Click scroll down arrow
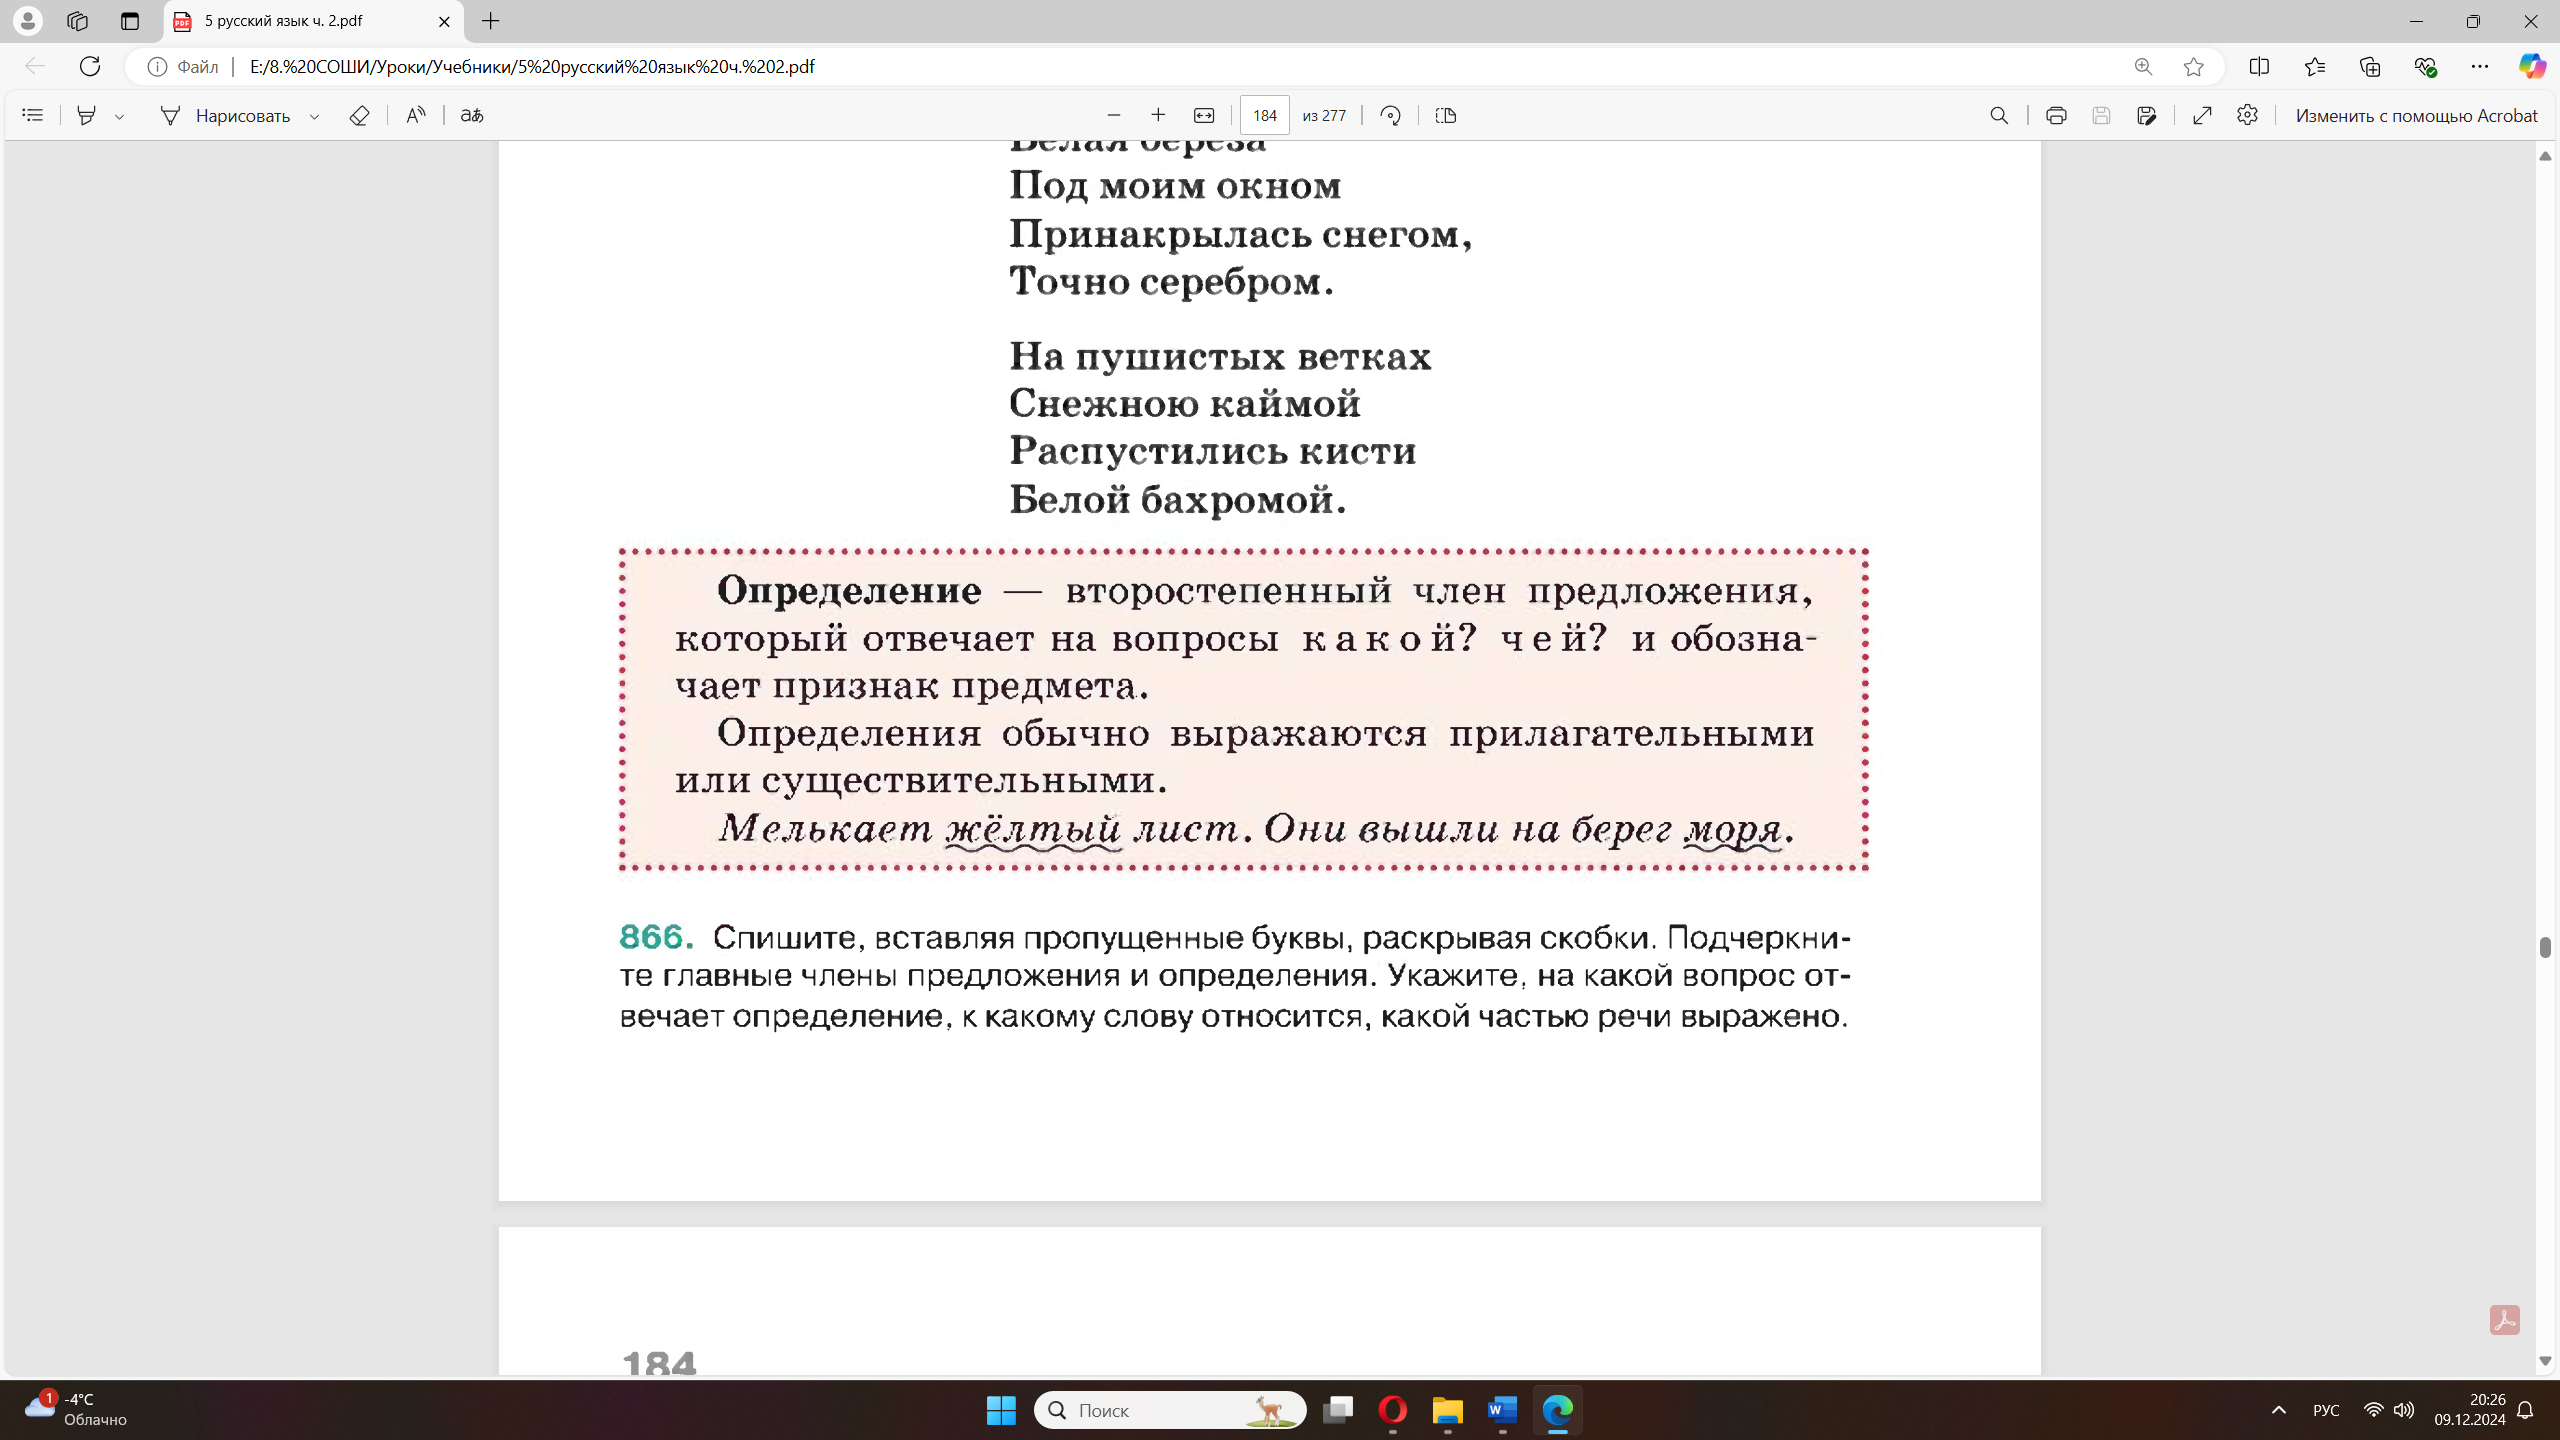This screenshot has width=2560, height=1440. pyautogui.click(x=2545, y=1361)
